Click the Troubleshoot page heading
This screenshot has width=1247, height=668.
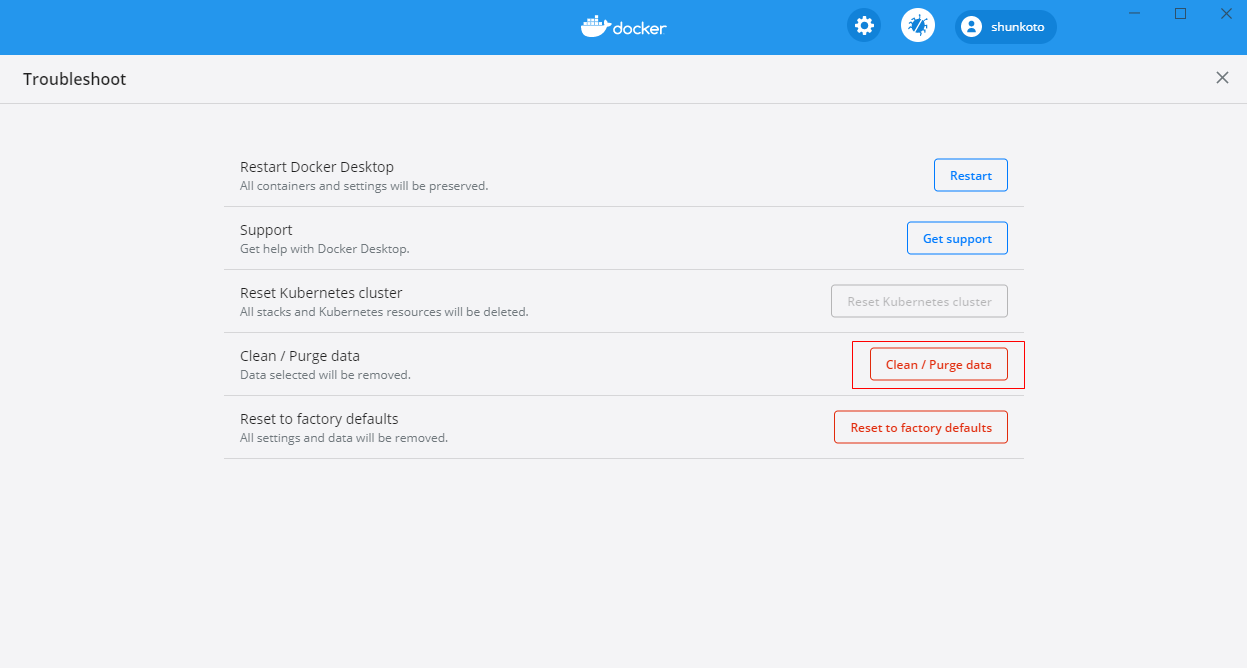[x=75, y=79]
